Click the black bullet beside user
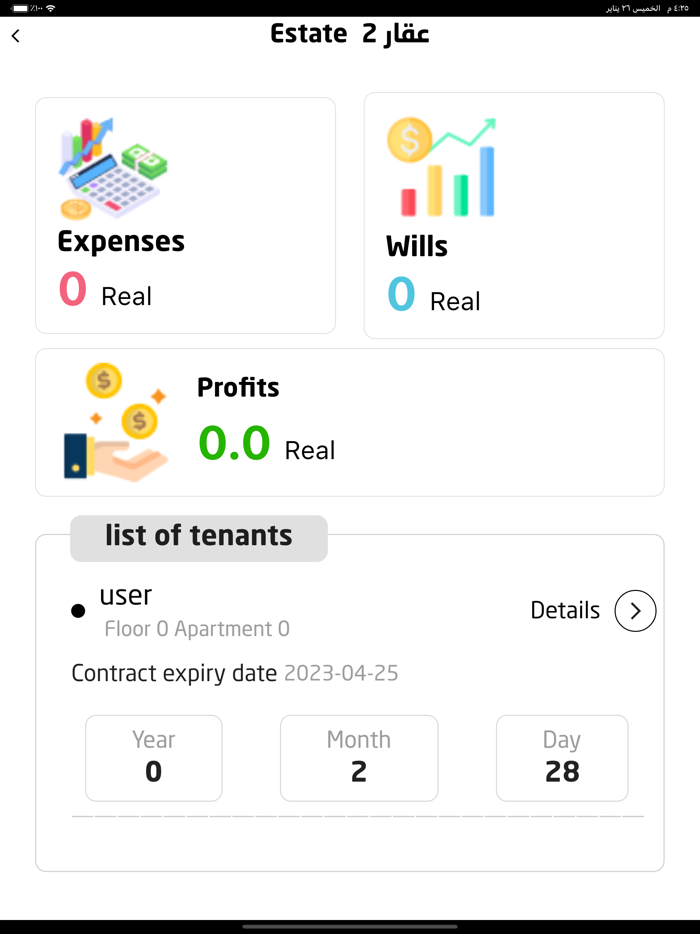Image resolution: width=700 pixels, height=934 pixels. point(78,611)
